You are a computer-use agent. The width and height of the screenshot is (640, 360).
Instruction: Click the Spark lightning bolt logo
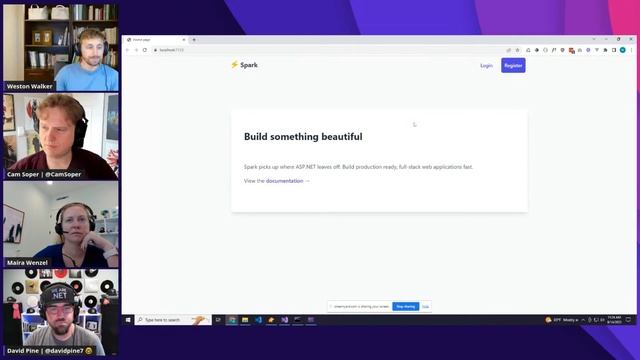[234, 64]
